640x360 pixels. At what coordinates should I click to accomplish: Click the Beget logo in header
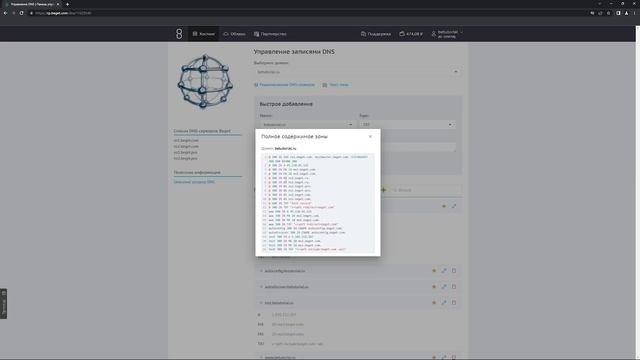[179, 34]
